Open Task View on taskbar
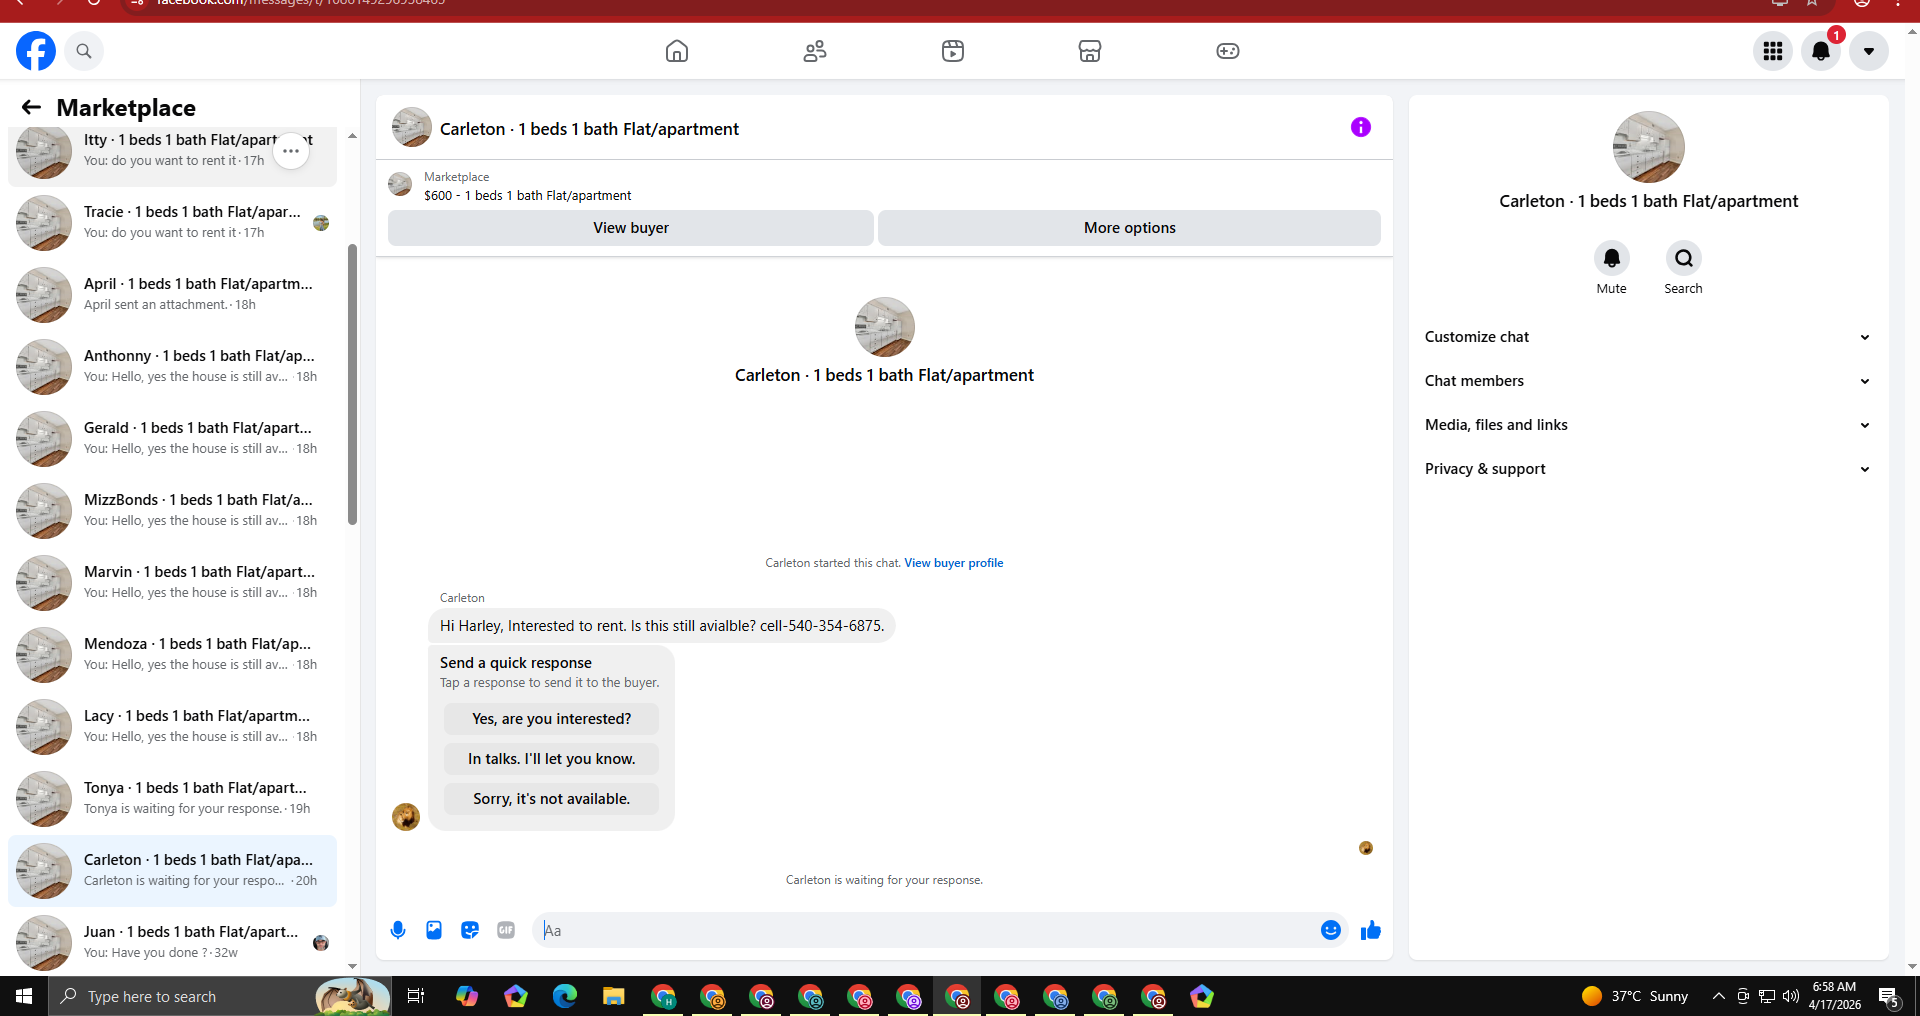 pyautogui.click(x=416, y=996)
